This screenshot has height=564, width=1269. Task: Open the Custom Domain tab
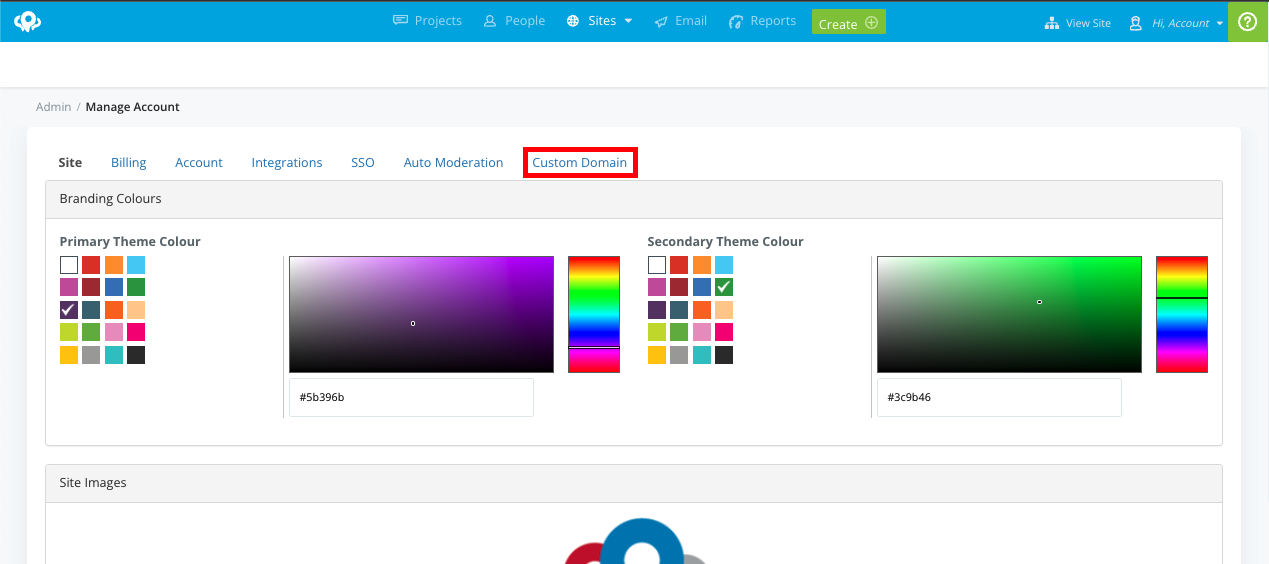pos(580,162)
